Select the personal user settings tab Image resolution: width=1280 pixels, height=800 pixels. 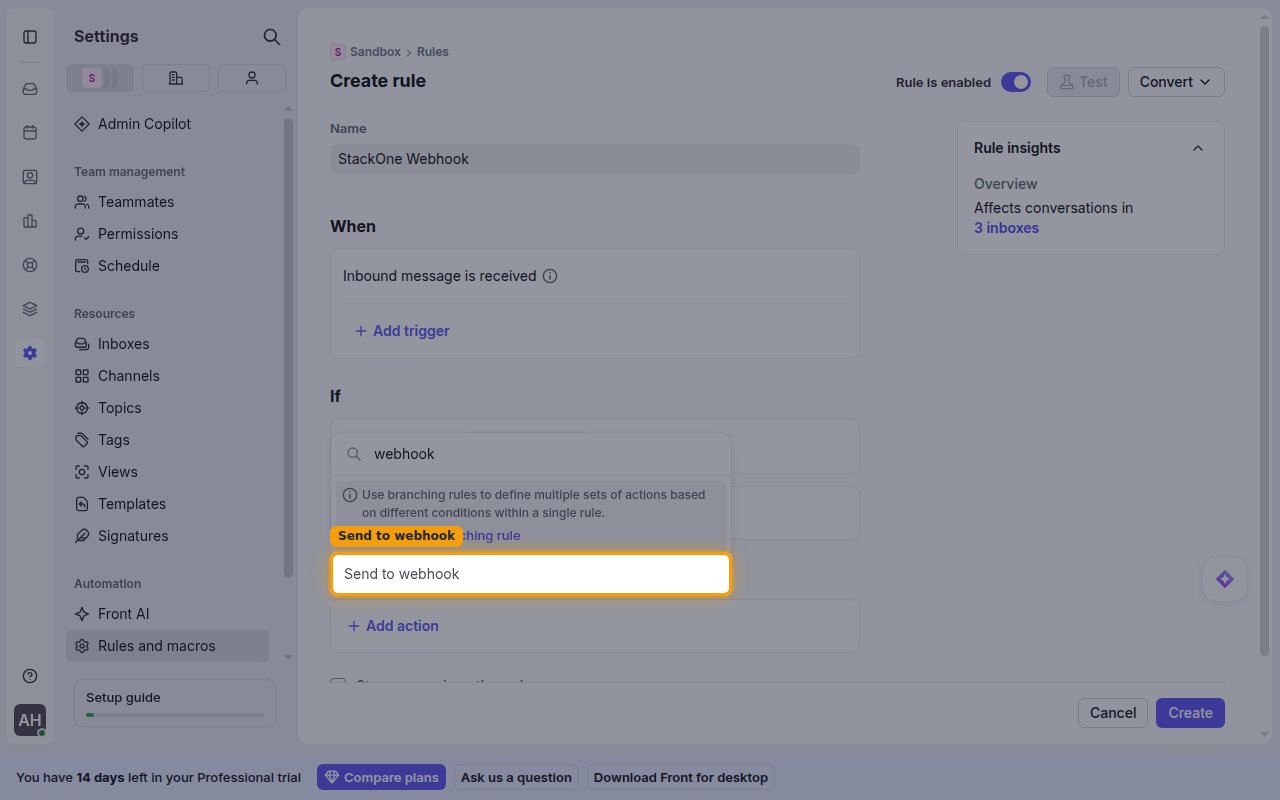click(x=252, y=78)
